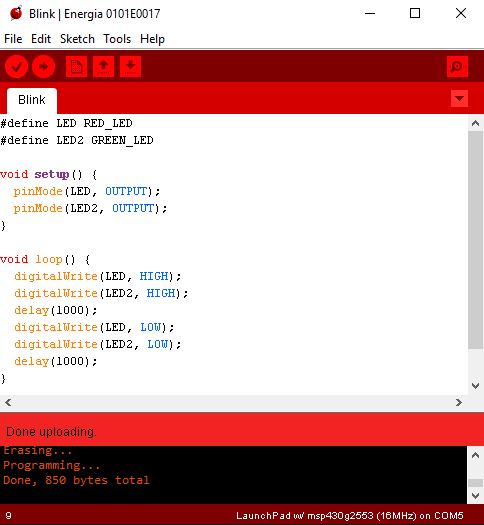The height and width of the screenshot is (525, 484).
Task: Click 'digitalWrite(LED2, LOW);' line
Action: 97,344
